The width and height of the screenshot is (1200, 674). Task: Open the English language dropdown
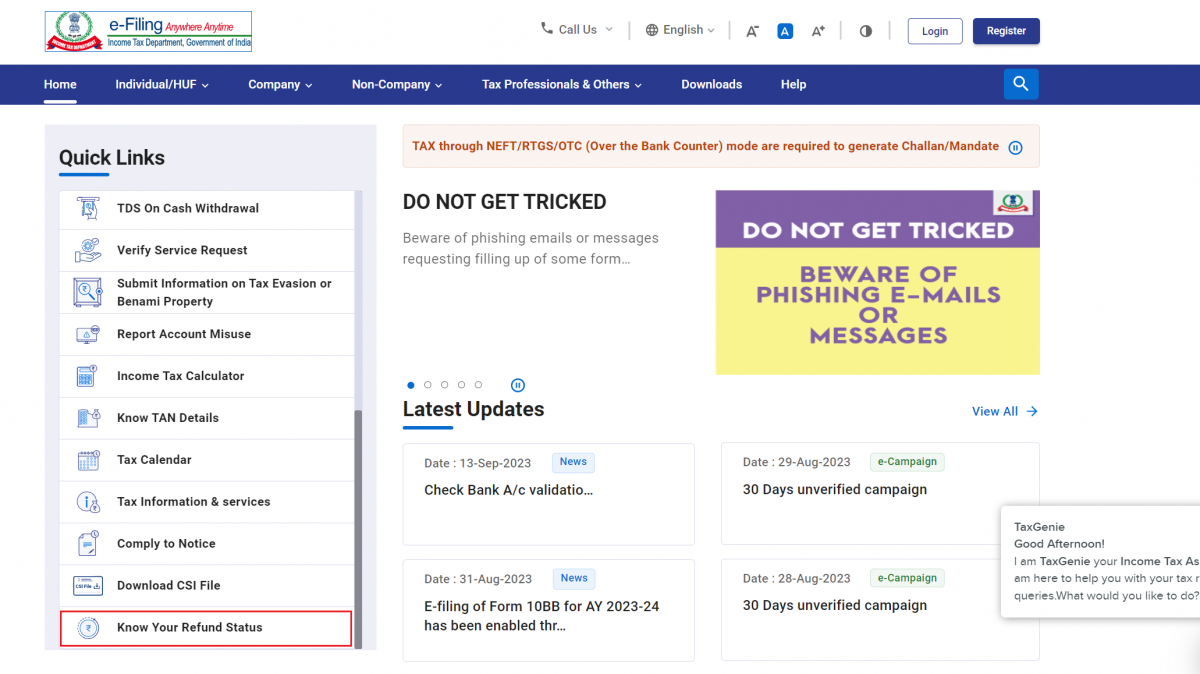click(x=680, y=30)
